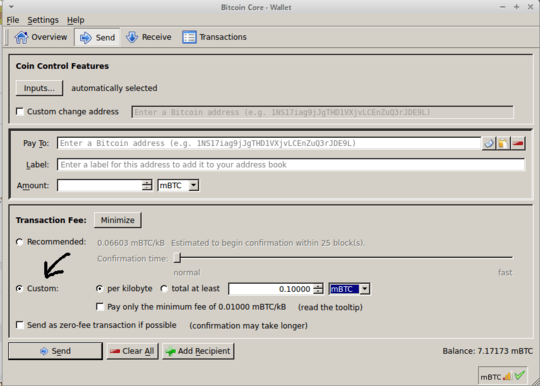
Task: Check Pay only the minimum fee option
Action: point(100,307)
